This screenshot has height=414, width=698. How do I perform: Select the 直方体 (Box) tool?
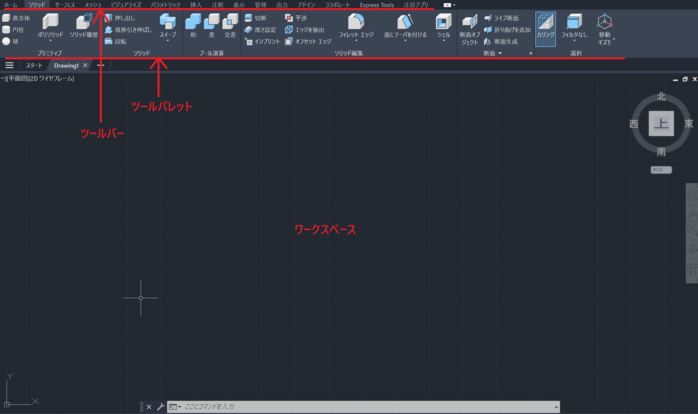[x=16, y=17]
